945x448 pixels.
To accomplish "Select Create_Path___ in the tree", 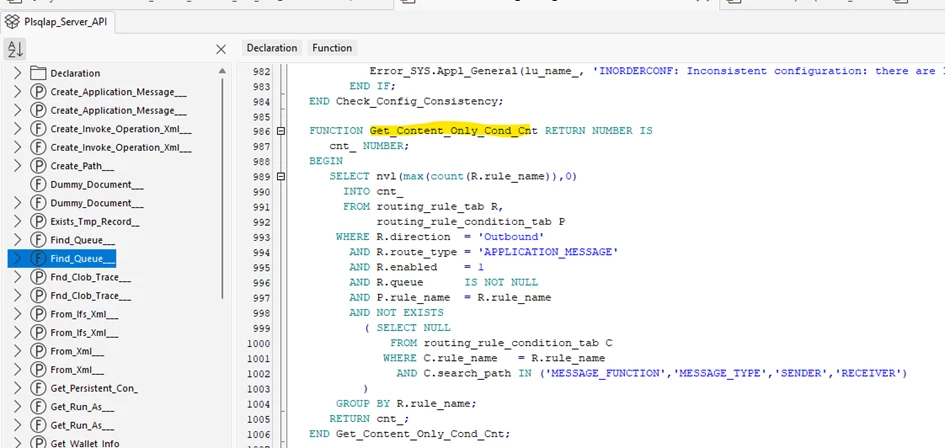I will click(82, 166).
